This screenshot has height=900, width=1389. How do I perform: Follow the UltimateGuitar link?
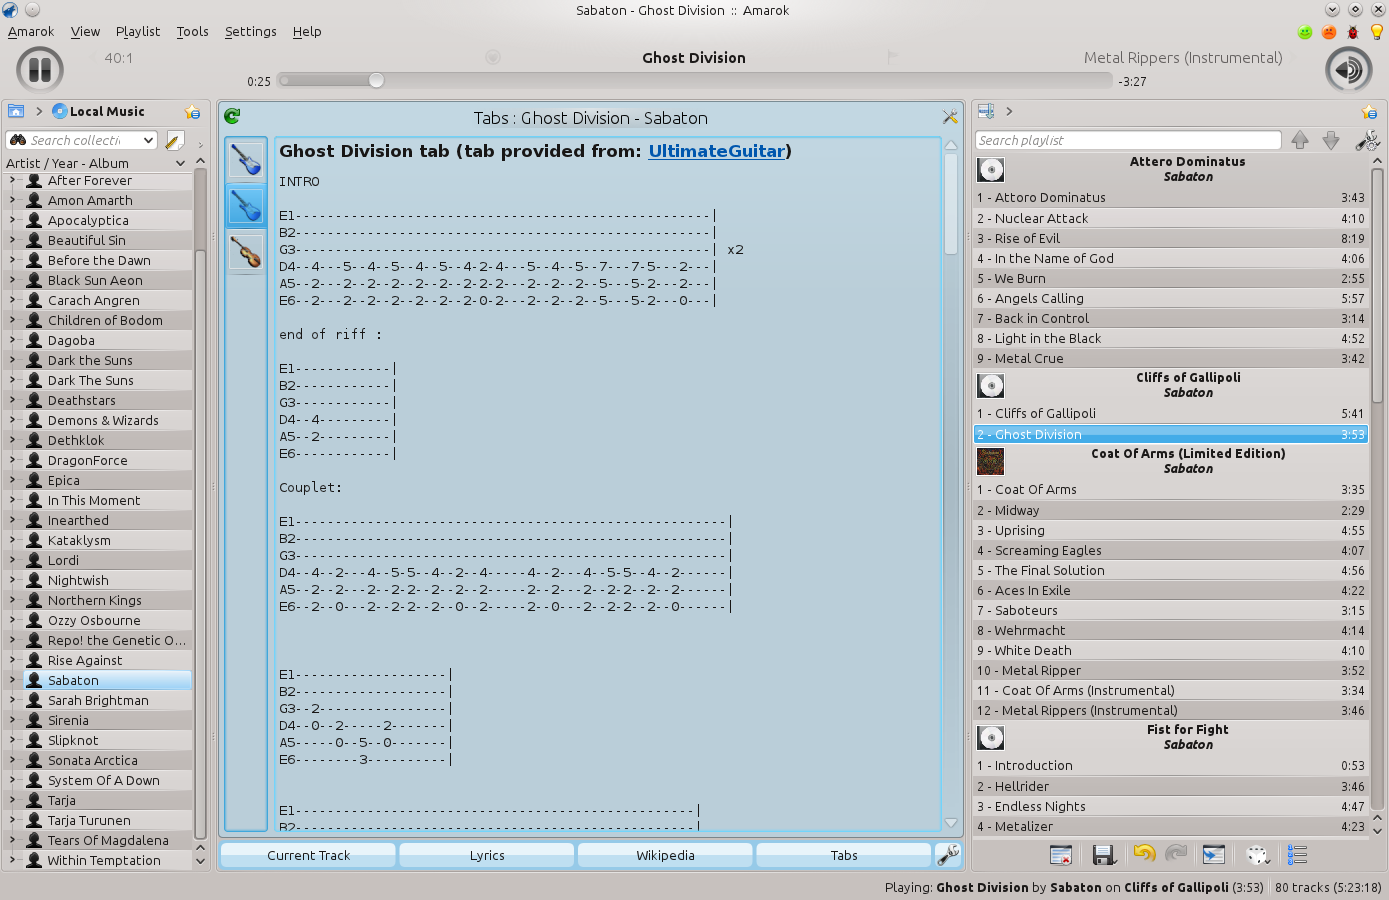point(716,151)
